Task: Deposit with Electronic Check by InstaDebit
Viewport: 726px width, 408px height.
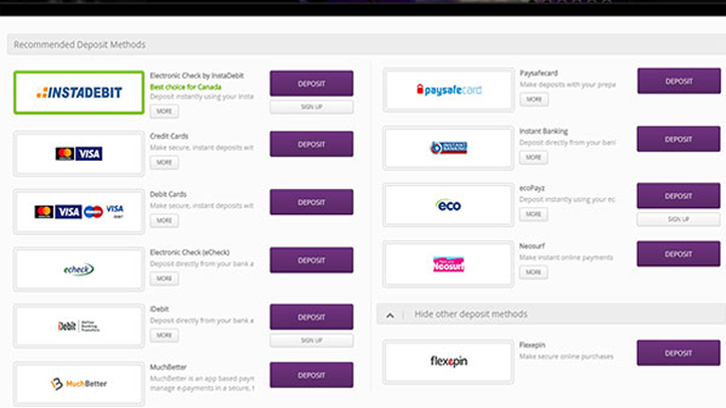Action: (x=312, y=83)
